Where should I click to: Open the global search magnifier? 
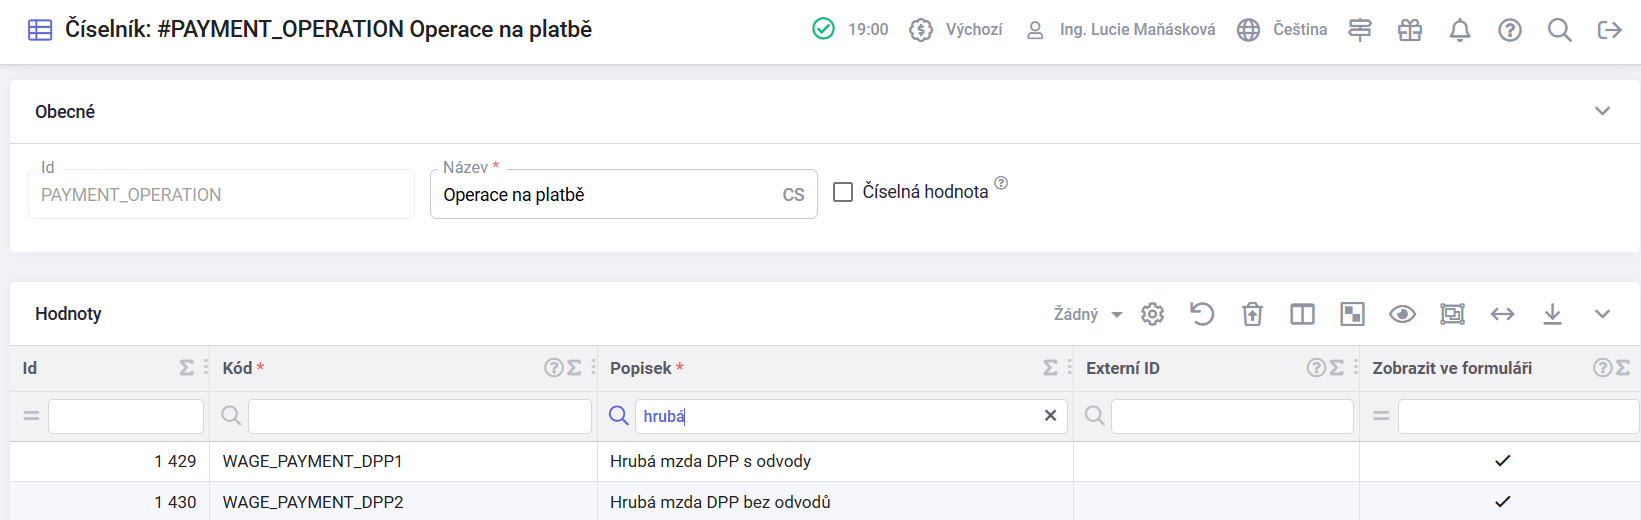1560,30
